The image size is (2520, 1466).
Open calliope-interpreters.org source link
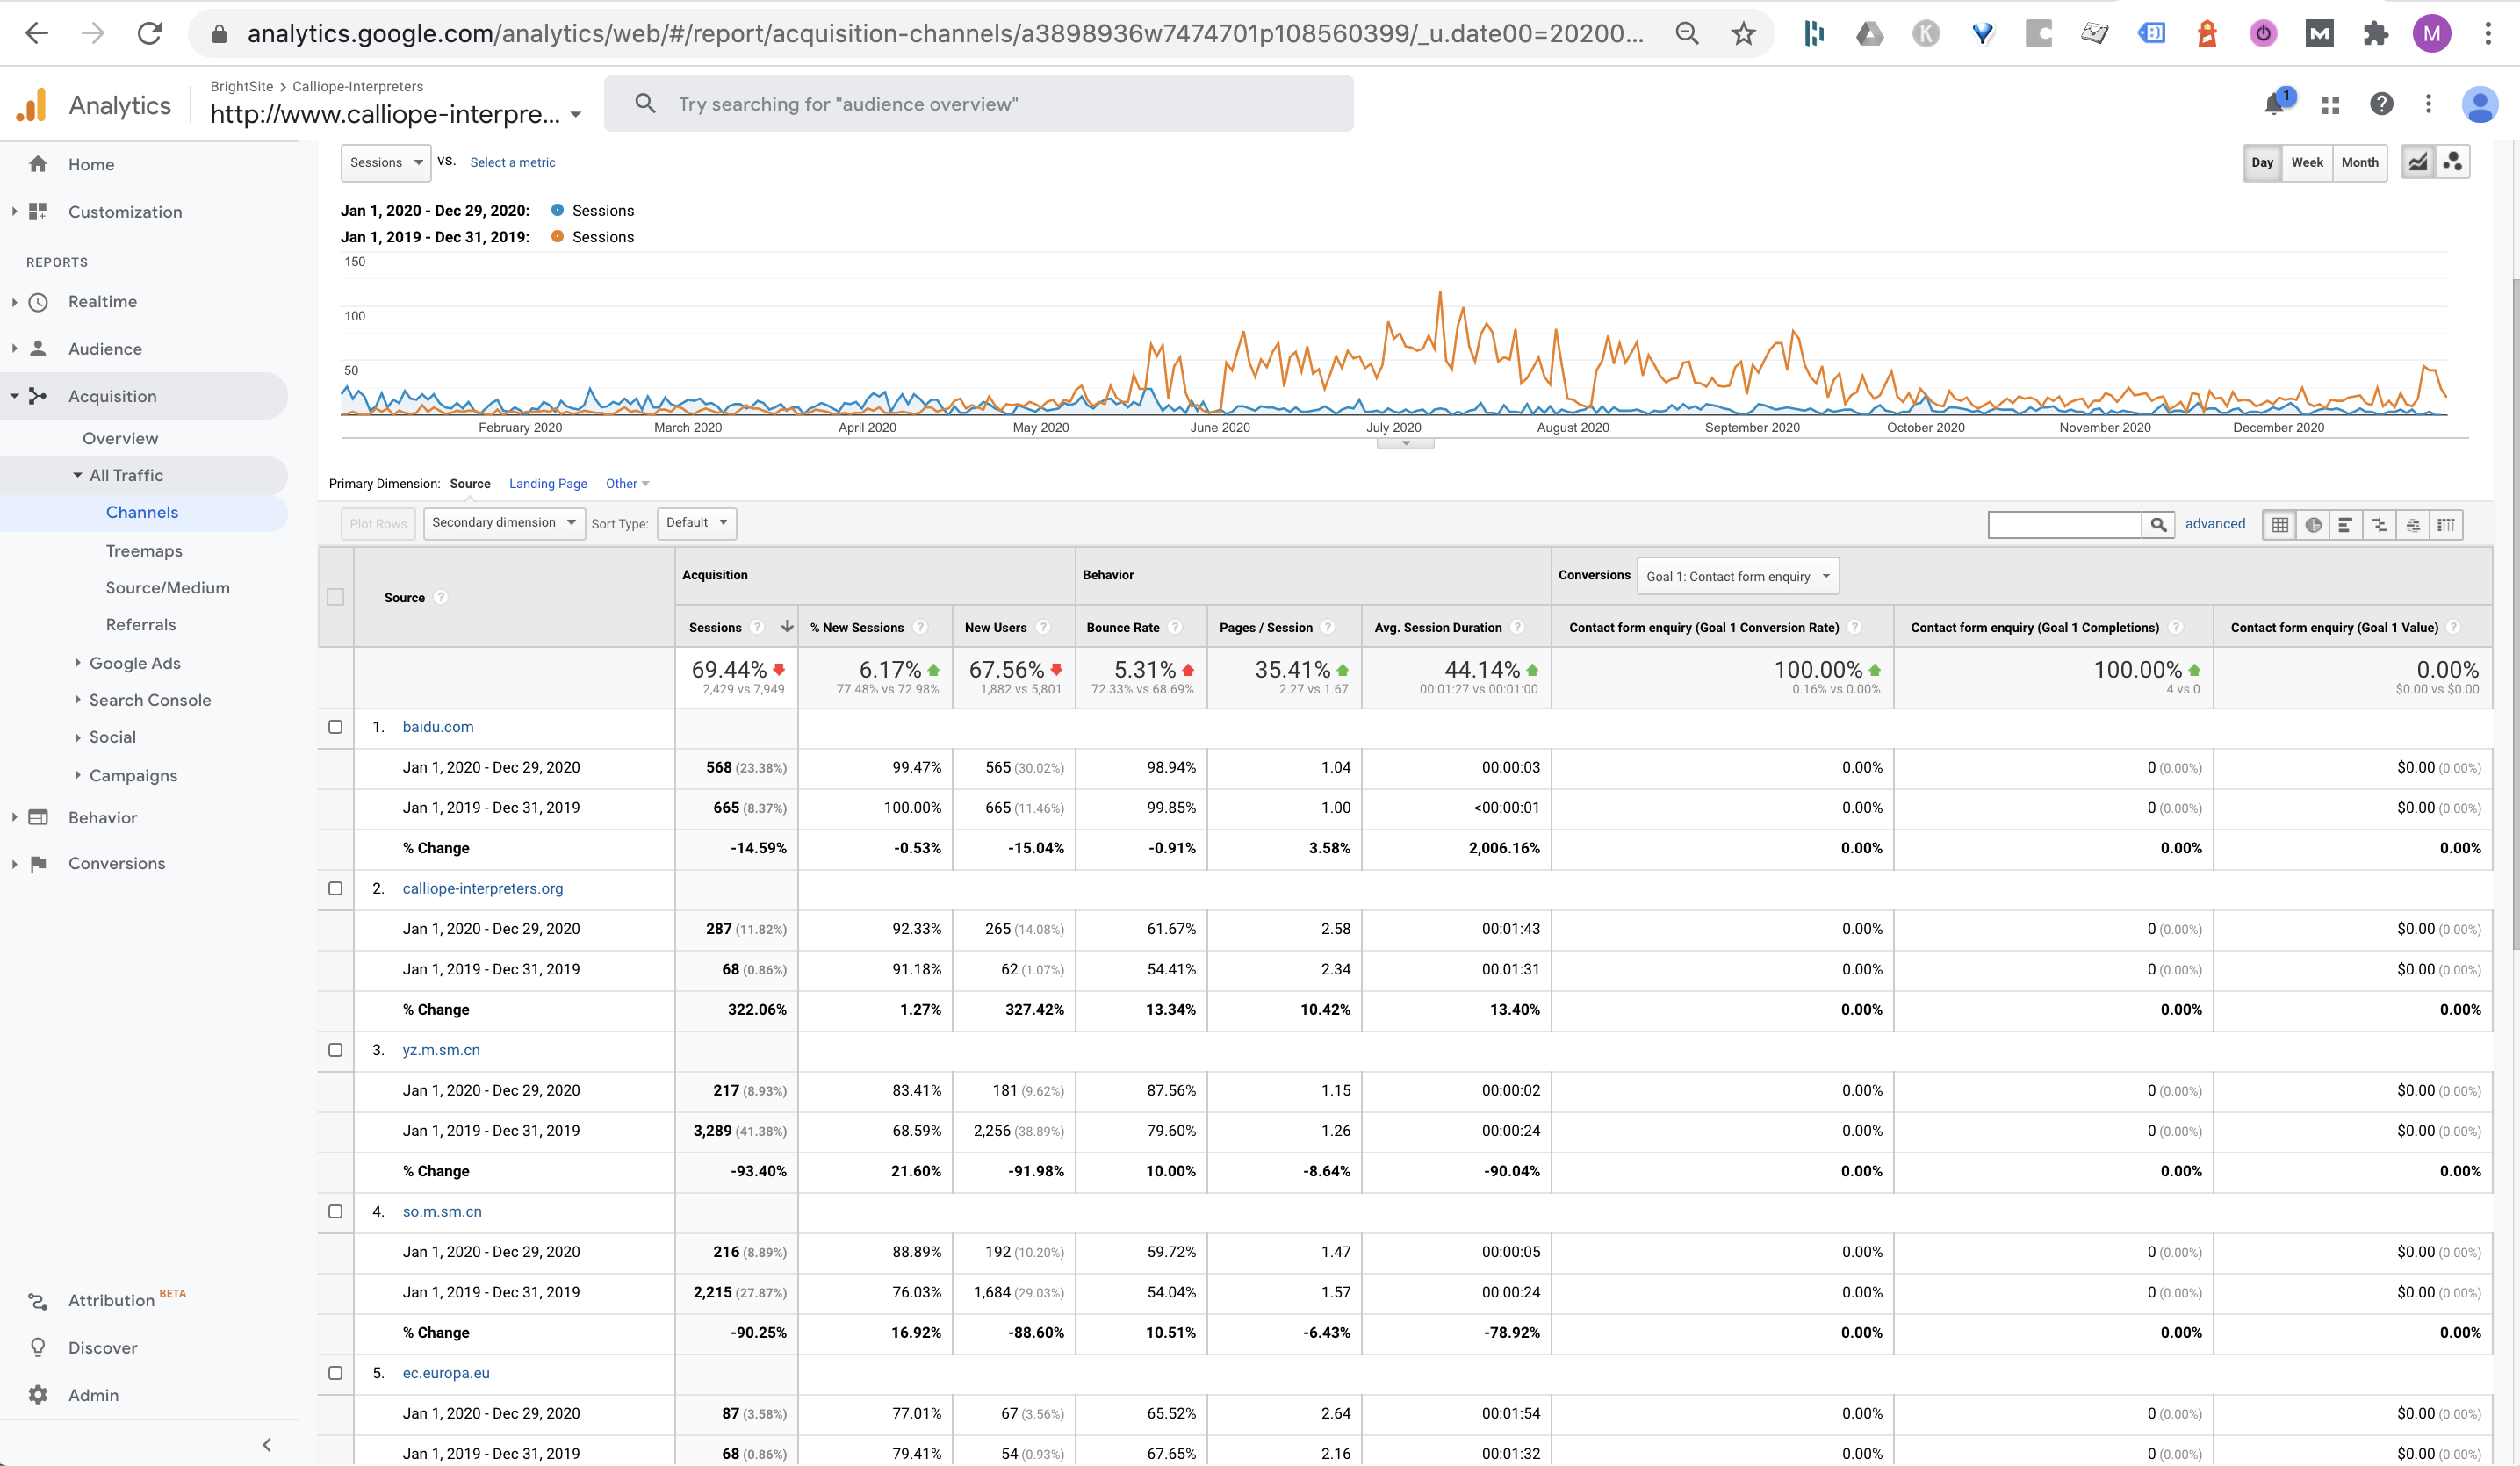[483, 888]
